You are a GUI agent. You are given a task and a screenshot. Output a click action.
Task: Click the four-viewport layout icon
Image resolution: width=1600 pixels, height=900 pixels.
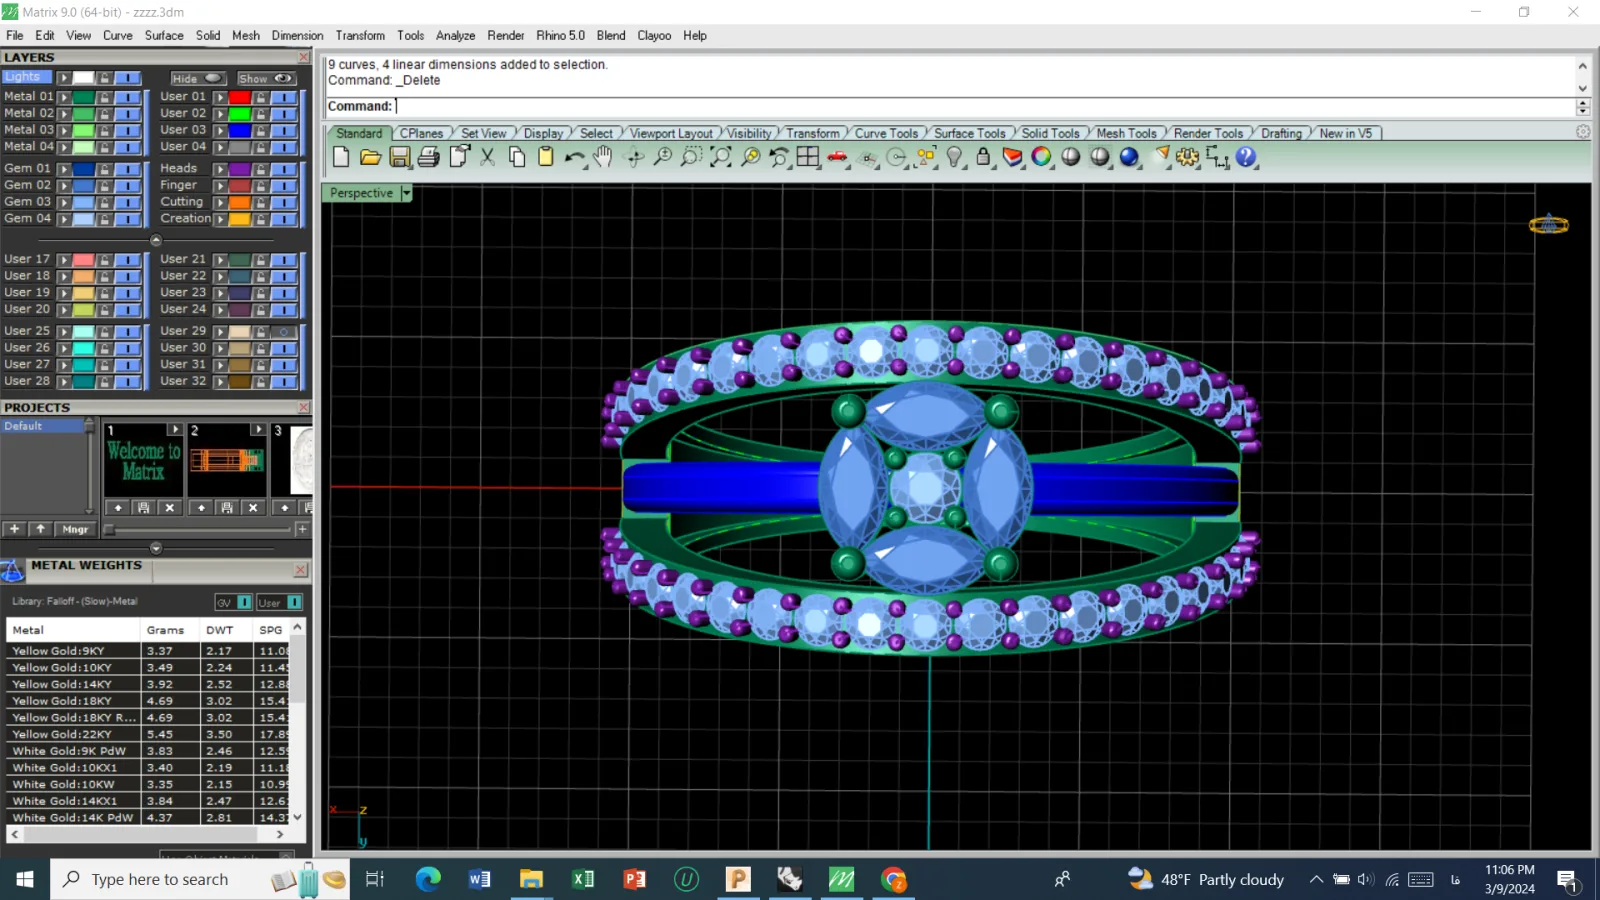[808, 157]
